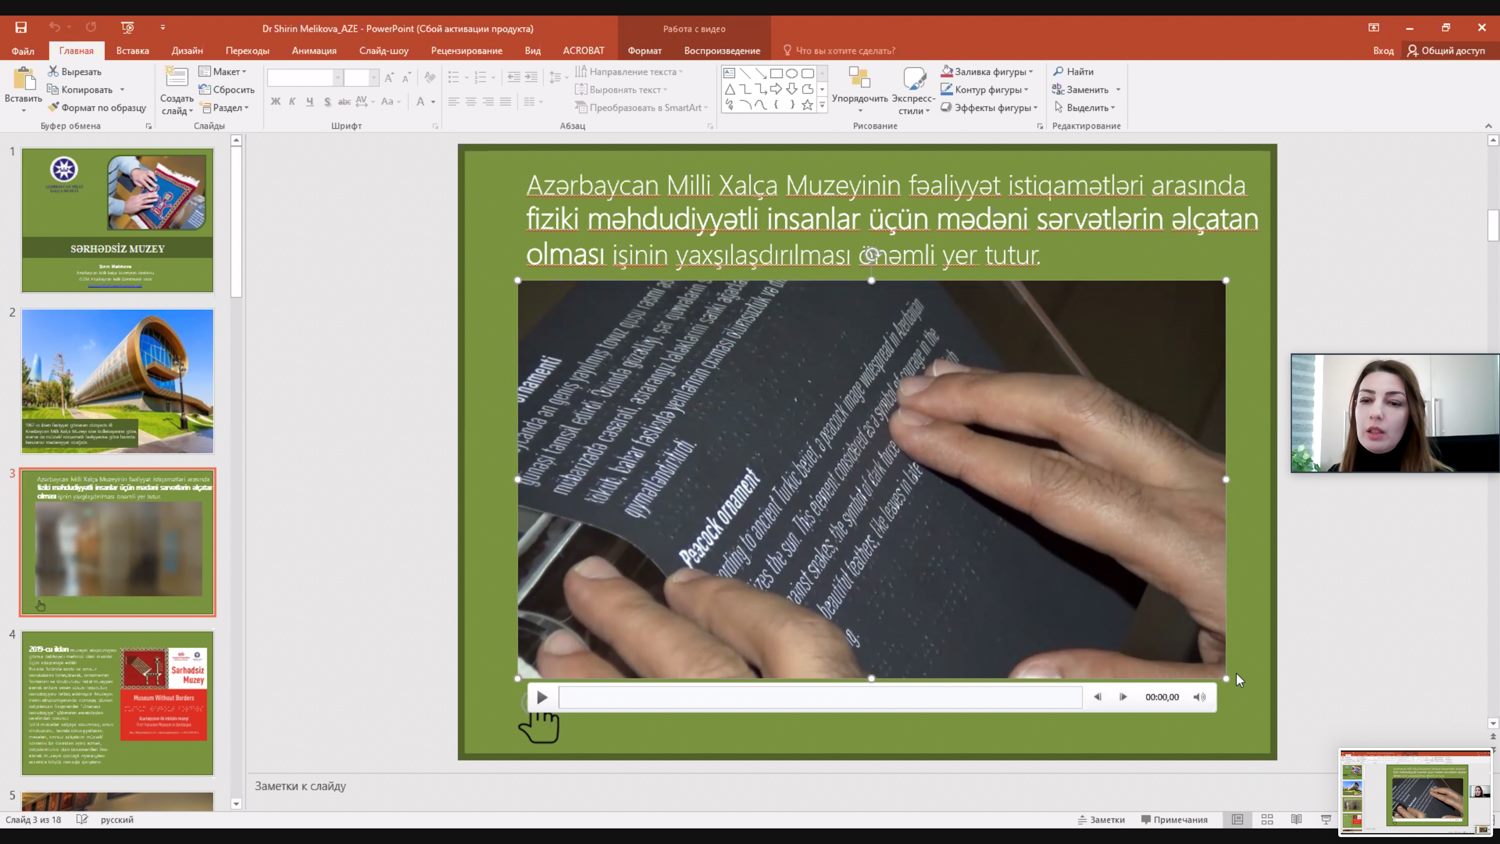Click the Вставить paste icon

pyautogui.click(x=22, y=80)
